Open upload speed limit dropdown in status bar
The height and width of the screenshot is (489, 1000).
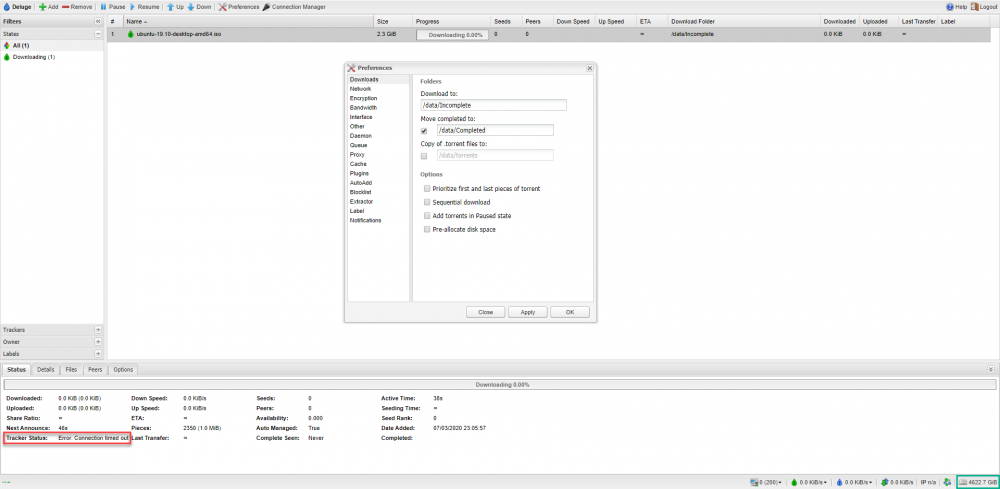pos(853,482)
